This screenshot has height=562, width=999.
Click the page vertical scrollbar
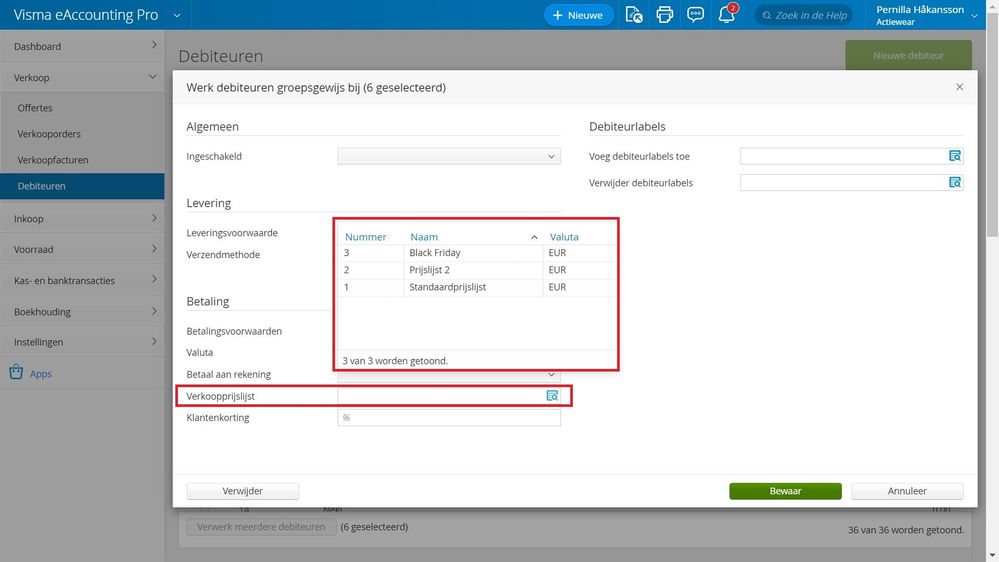point(993,127)
